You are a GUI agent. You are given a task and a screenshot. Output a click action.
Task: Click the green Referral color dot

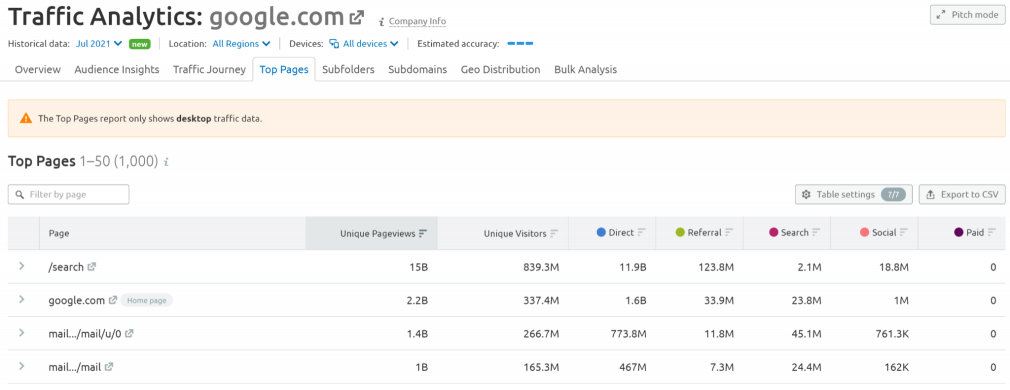pyautogui.click(x=680, y=233)
